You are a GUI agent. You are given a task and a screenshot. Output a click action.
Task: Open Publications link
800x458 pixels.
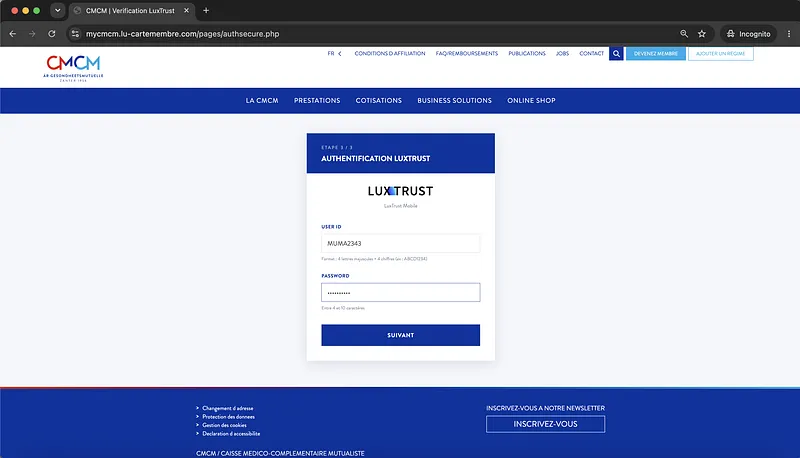click(527, 54)
